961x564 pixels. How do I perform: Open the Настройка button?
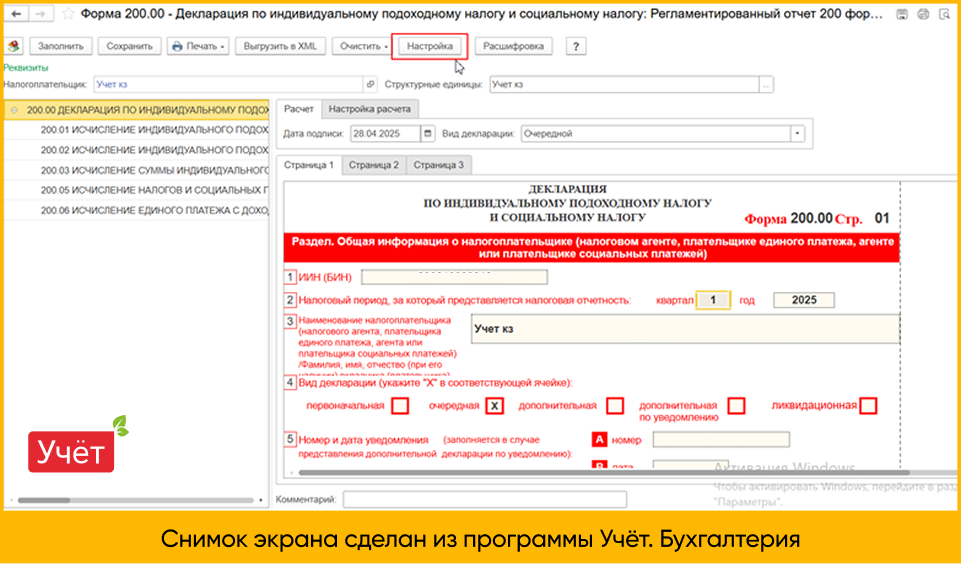point(430,46)
